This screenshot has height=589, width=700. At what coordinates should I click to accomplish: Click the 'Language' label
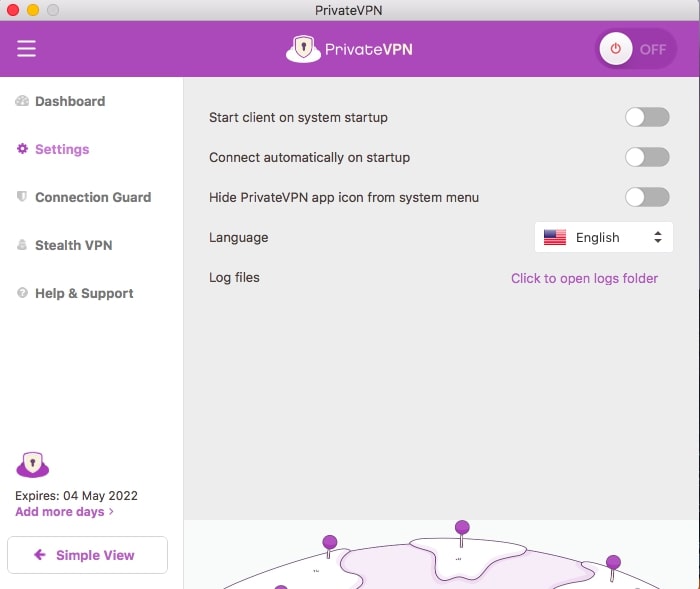[x=239, y=238]
